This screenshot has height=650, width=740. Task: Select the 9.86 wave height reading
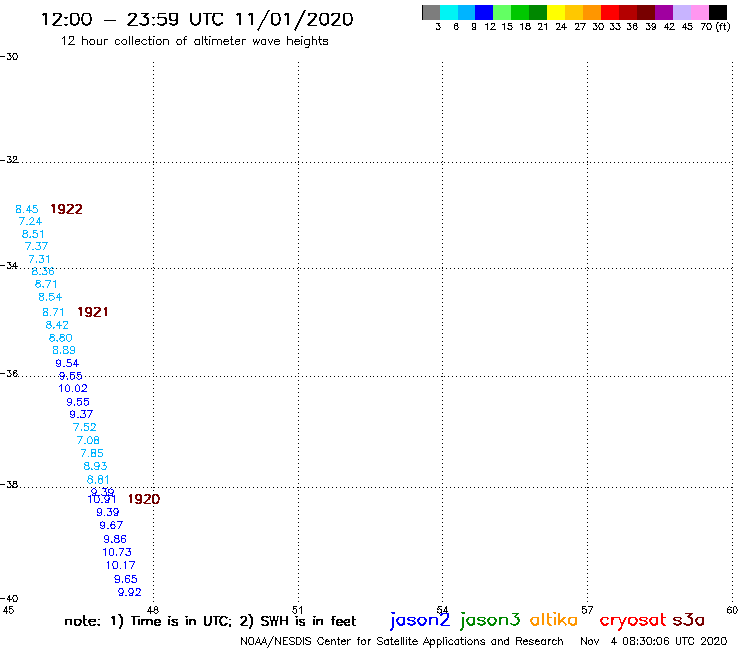click(115, 539)
